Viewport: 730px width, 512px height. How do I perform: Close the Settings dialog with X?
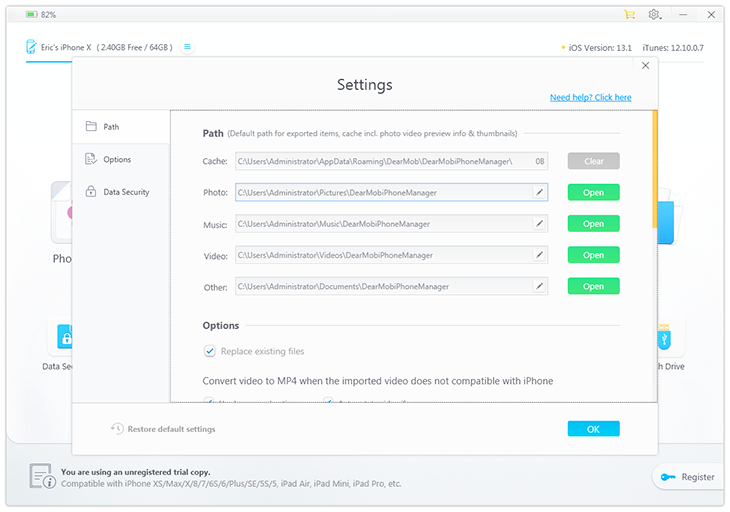(645, 66)
